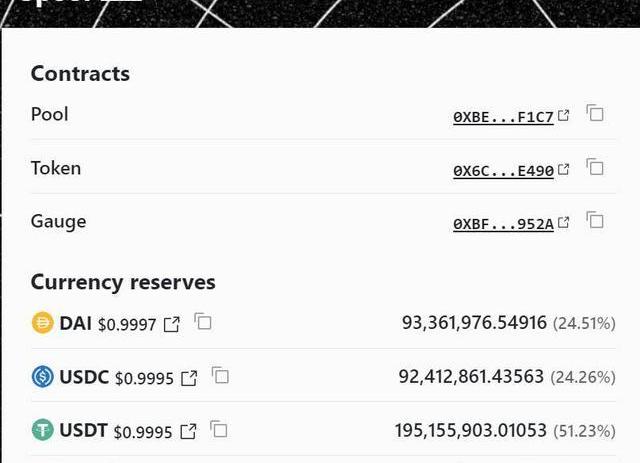Click the Currency reserves heading
Viewport: 640px width, 463px height.
[123, 282]
